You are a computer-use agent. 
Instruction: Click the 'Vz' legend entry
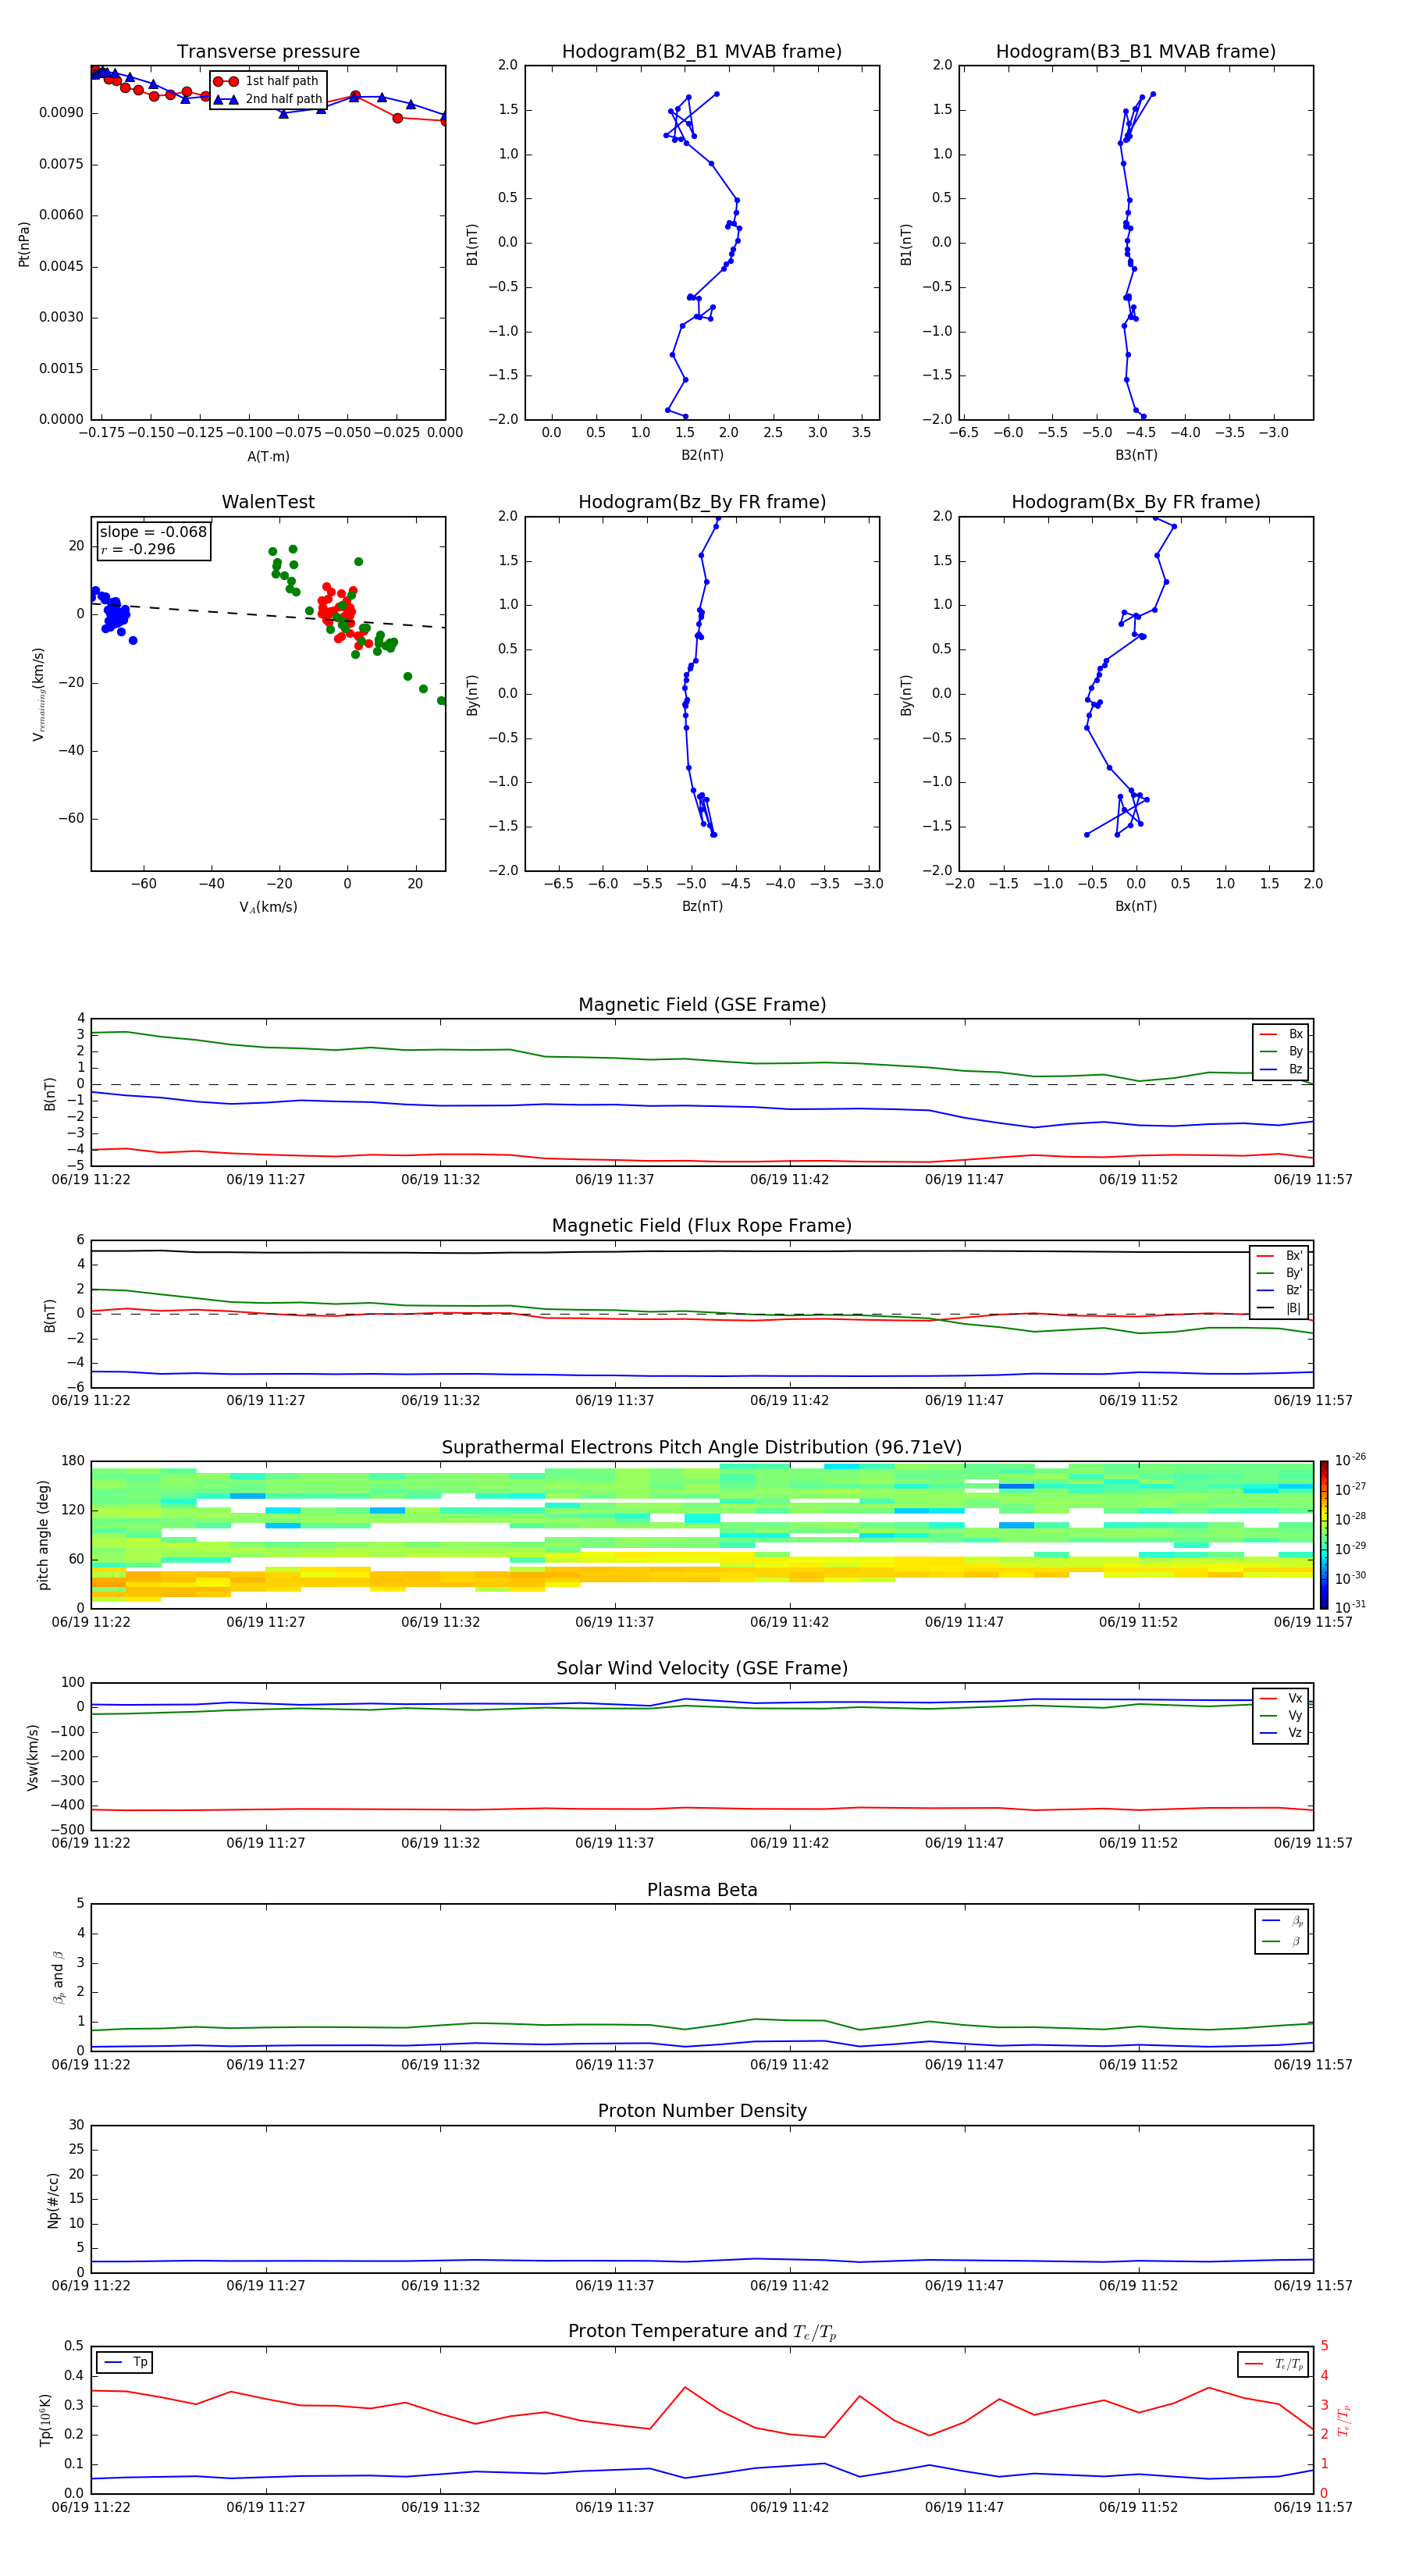(x=1282, y=1733)
